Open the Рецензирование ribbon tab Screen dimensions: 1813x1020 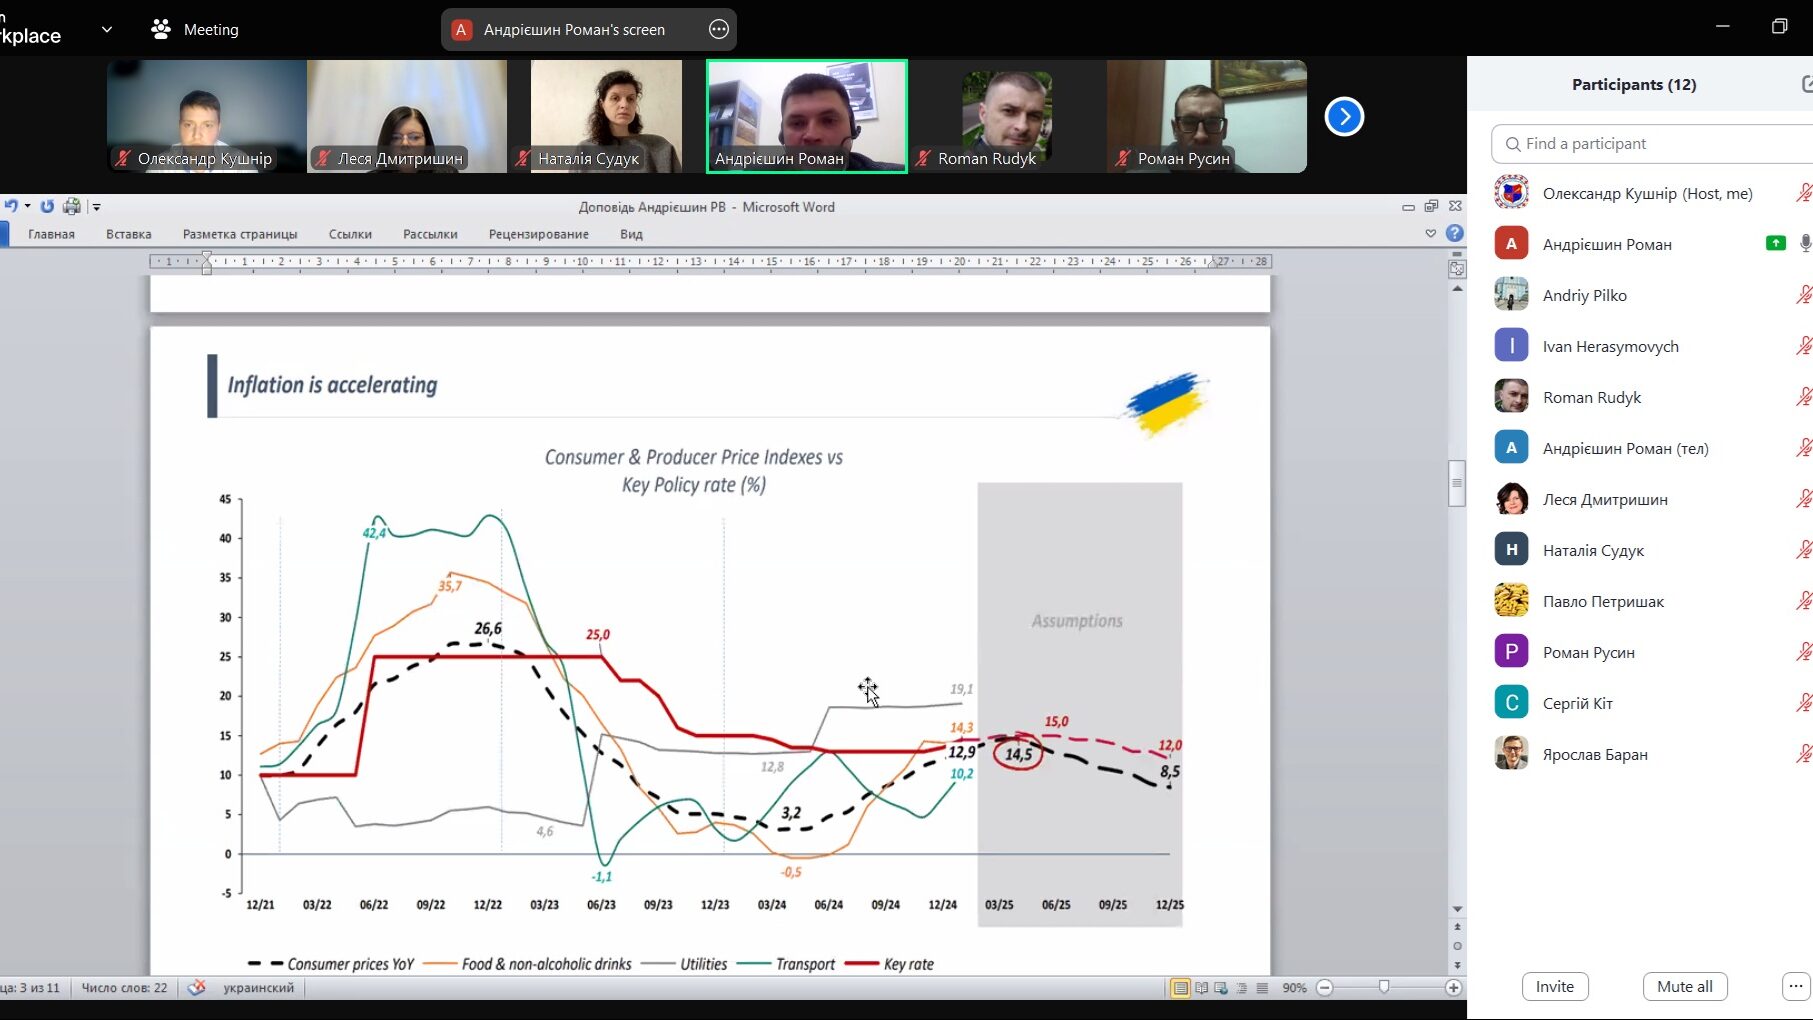pos(538,234)
